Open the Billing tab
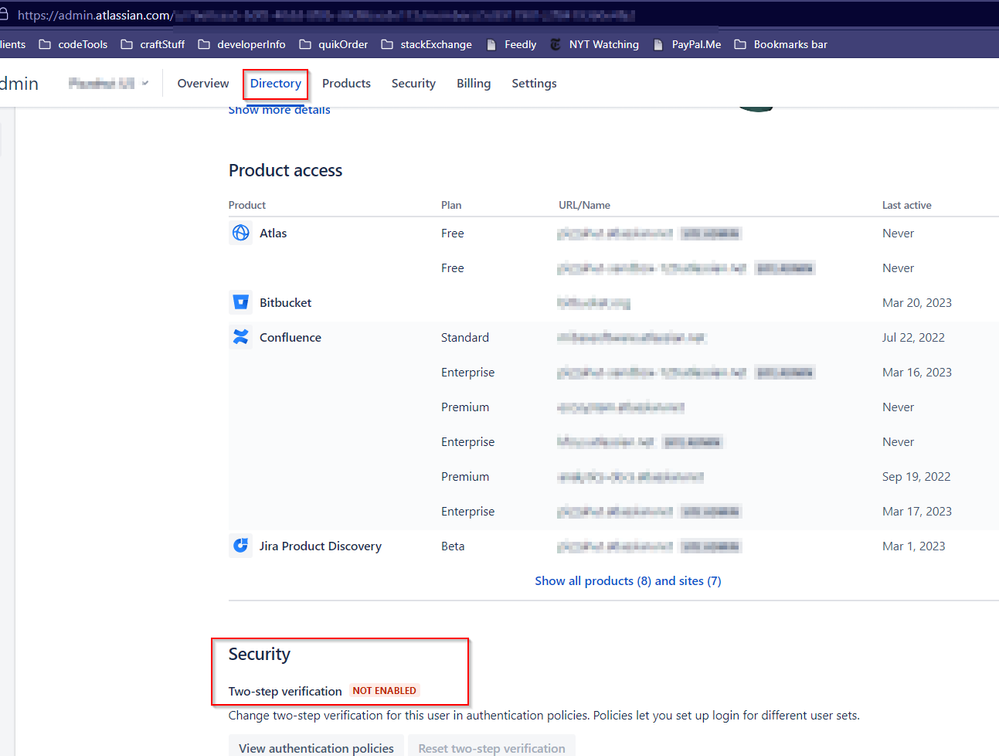This screenshot has height=756, width=999. 473,83
